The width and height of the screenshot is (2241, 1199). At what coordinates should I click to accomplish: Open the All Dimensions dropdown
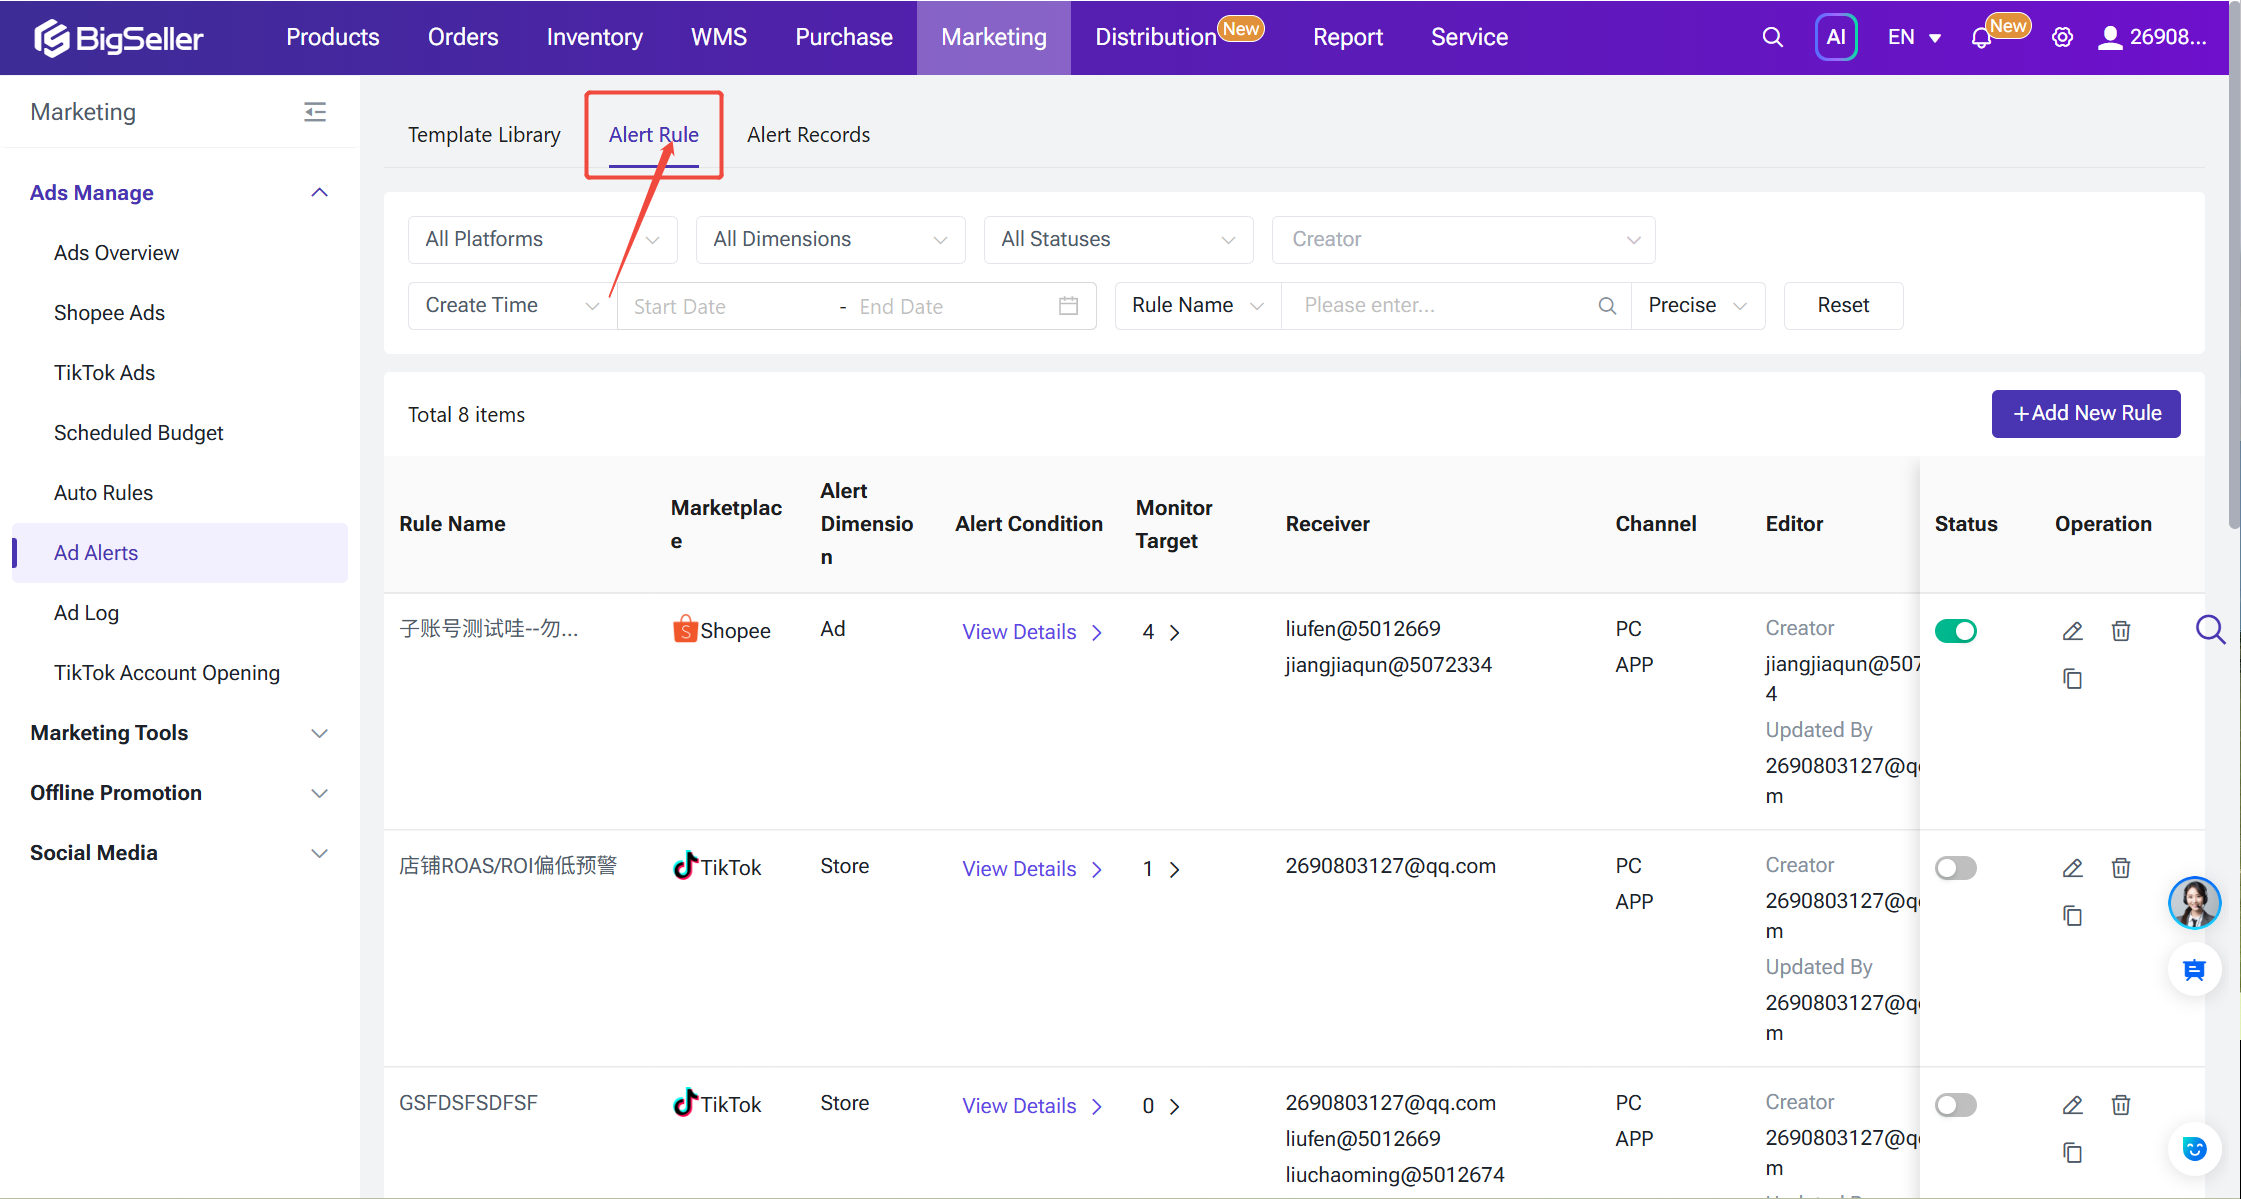pos(830,240)
